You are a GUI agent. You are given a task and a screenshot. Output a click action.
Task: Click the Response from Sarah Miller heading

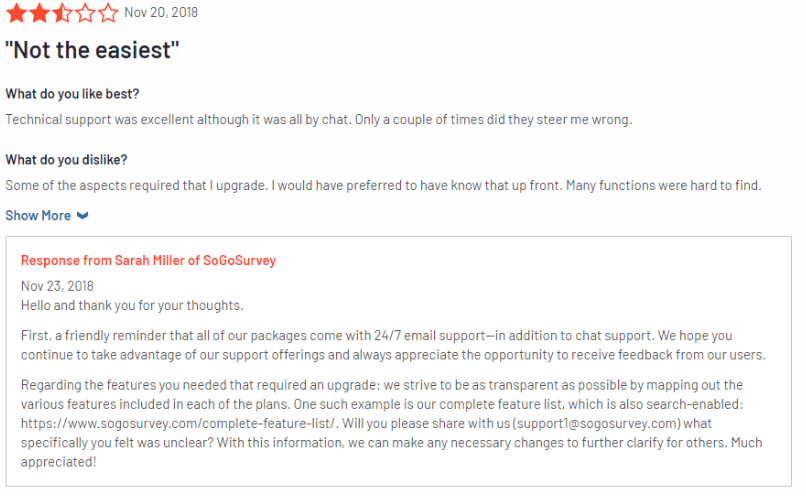point(148,261)
